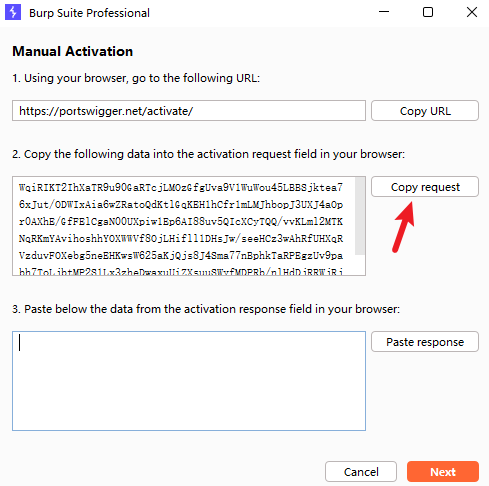Viewport: 489px width, 486px height.
Task: Focus the portswigger.net activate URL field
Action: coord(189,111)
